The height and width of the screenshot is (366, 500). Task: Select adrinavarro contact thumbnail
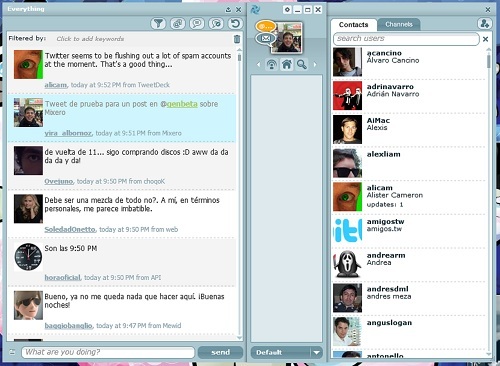coord(347,96)
